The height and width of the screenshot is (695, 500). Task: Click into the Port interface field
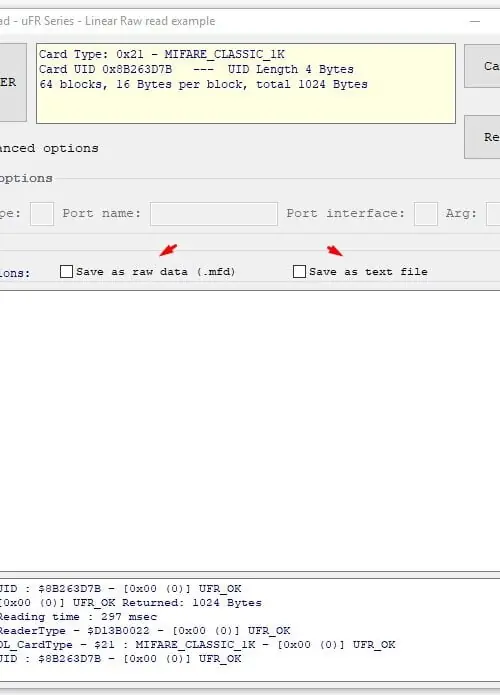[426, 214]
